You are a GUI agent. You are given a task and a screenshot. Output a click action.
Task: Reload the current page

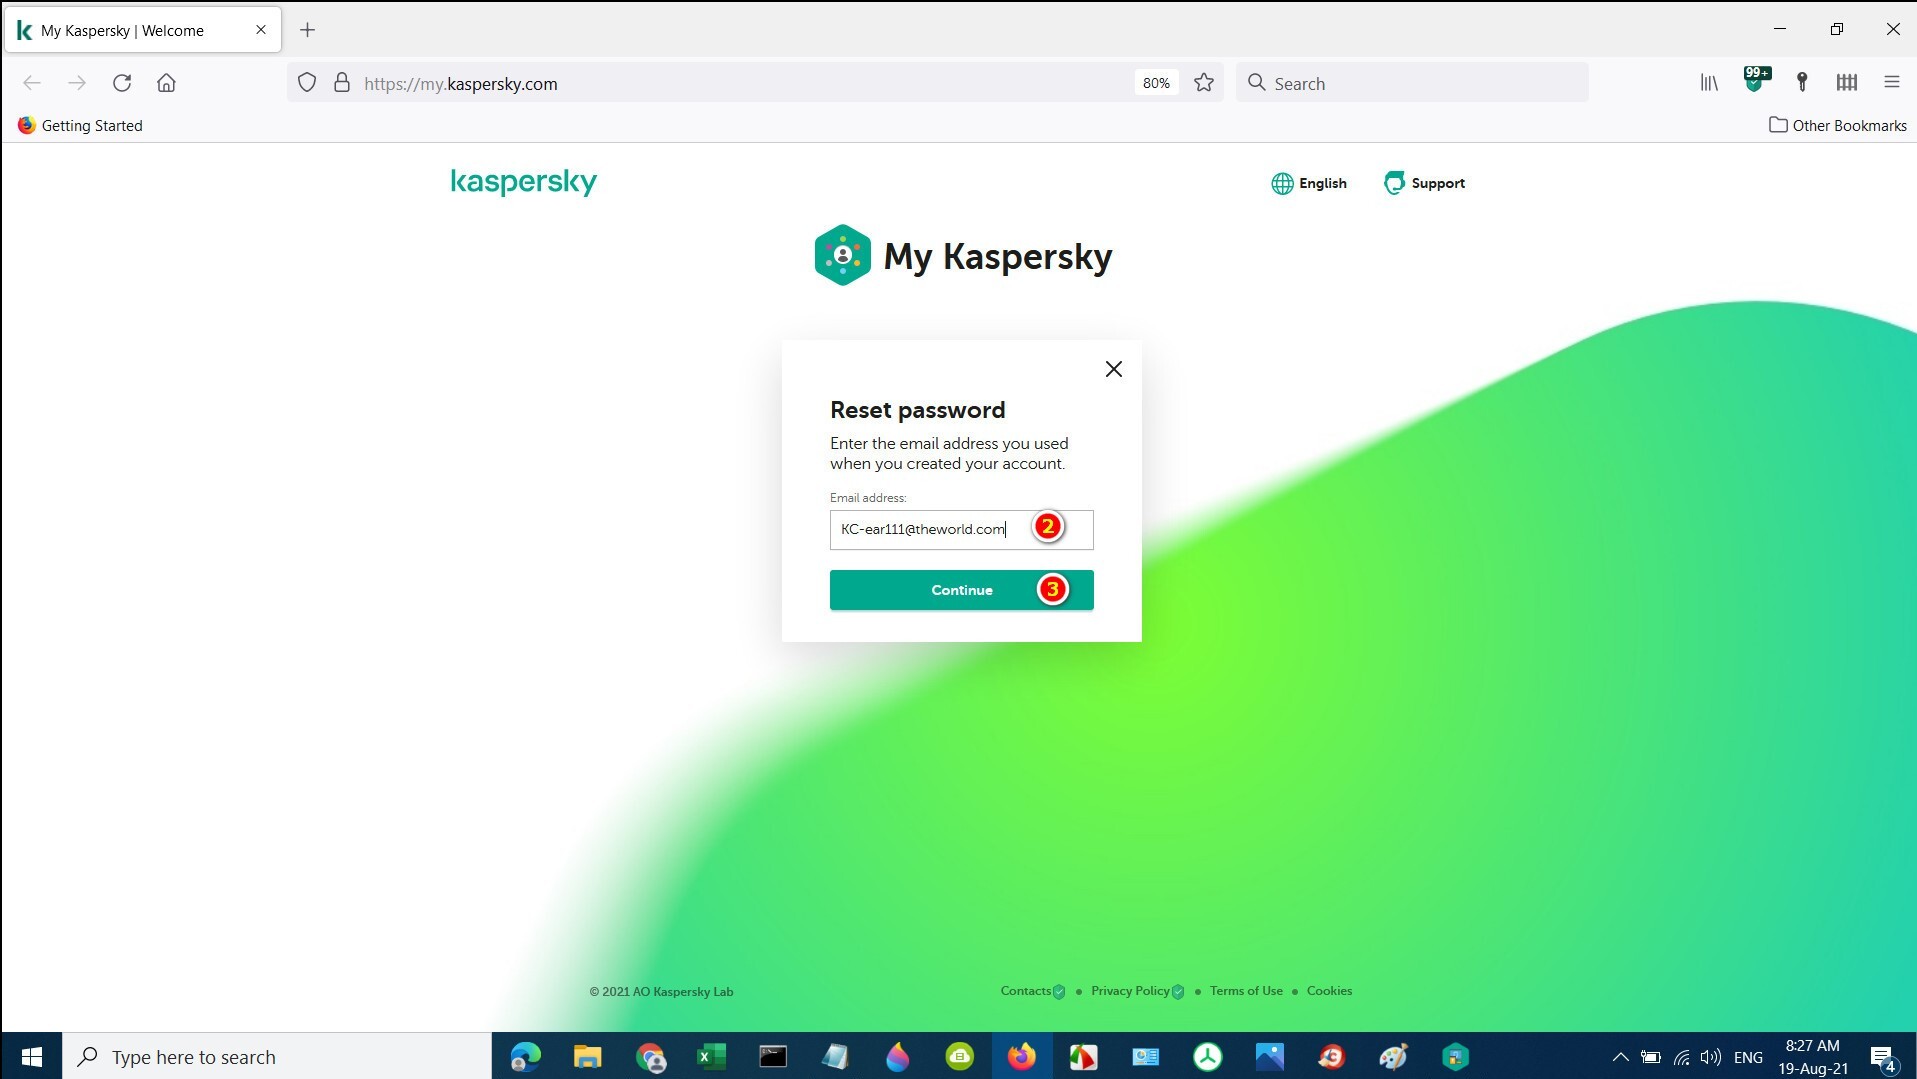(x=122, y=83)
